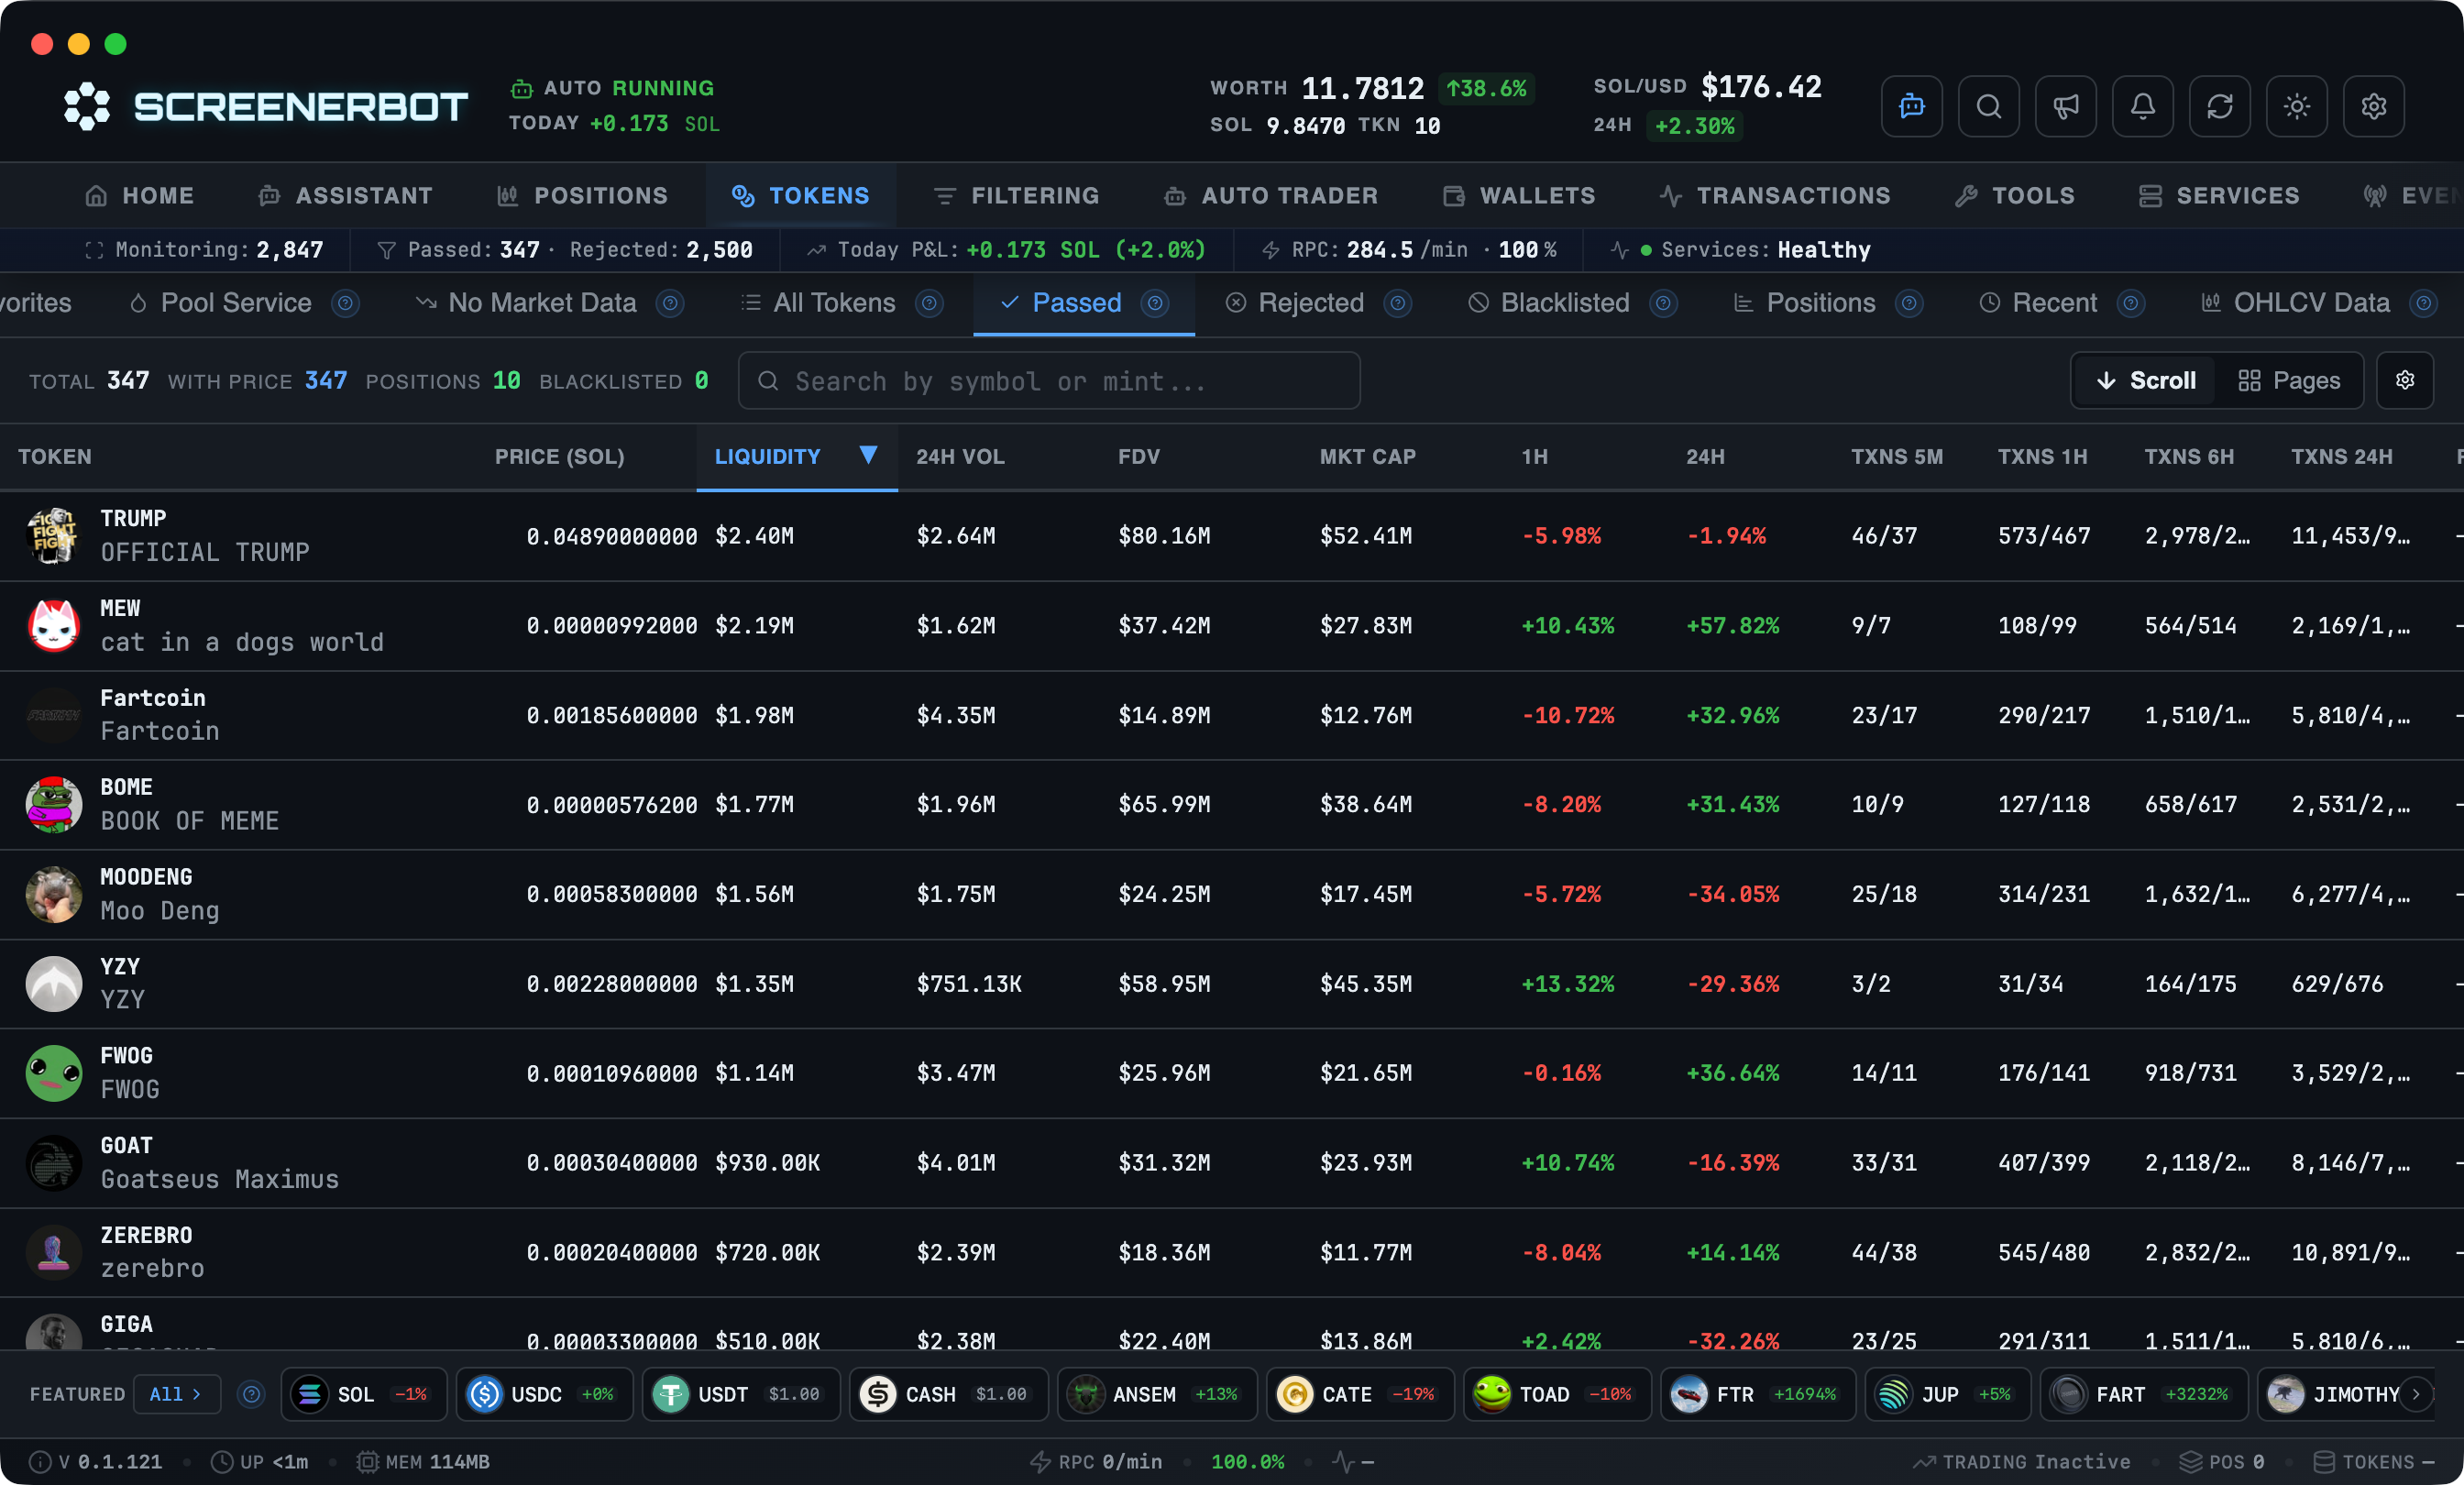
Task: Click Fartcoin liquidity value $1.98M
Action: pyautogui.click(x=754, y=715)
